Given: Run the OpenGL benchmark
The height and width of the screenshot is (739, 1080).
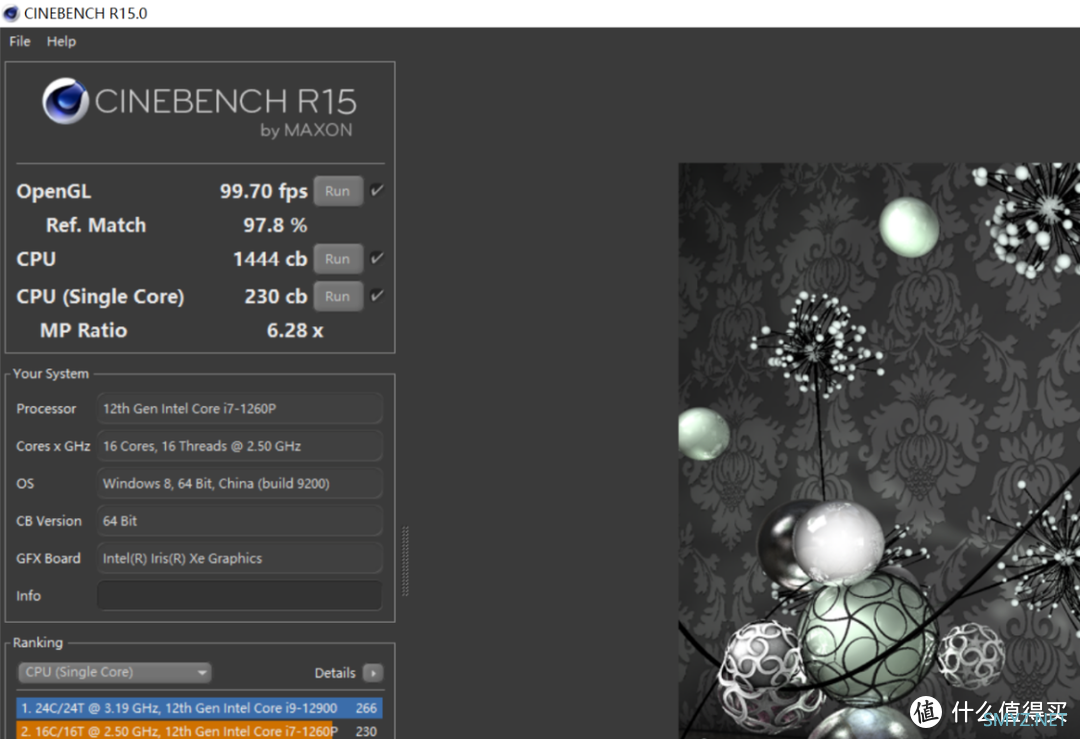Looking at the screenshot, I should tap(338, 191).
